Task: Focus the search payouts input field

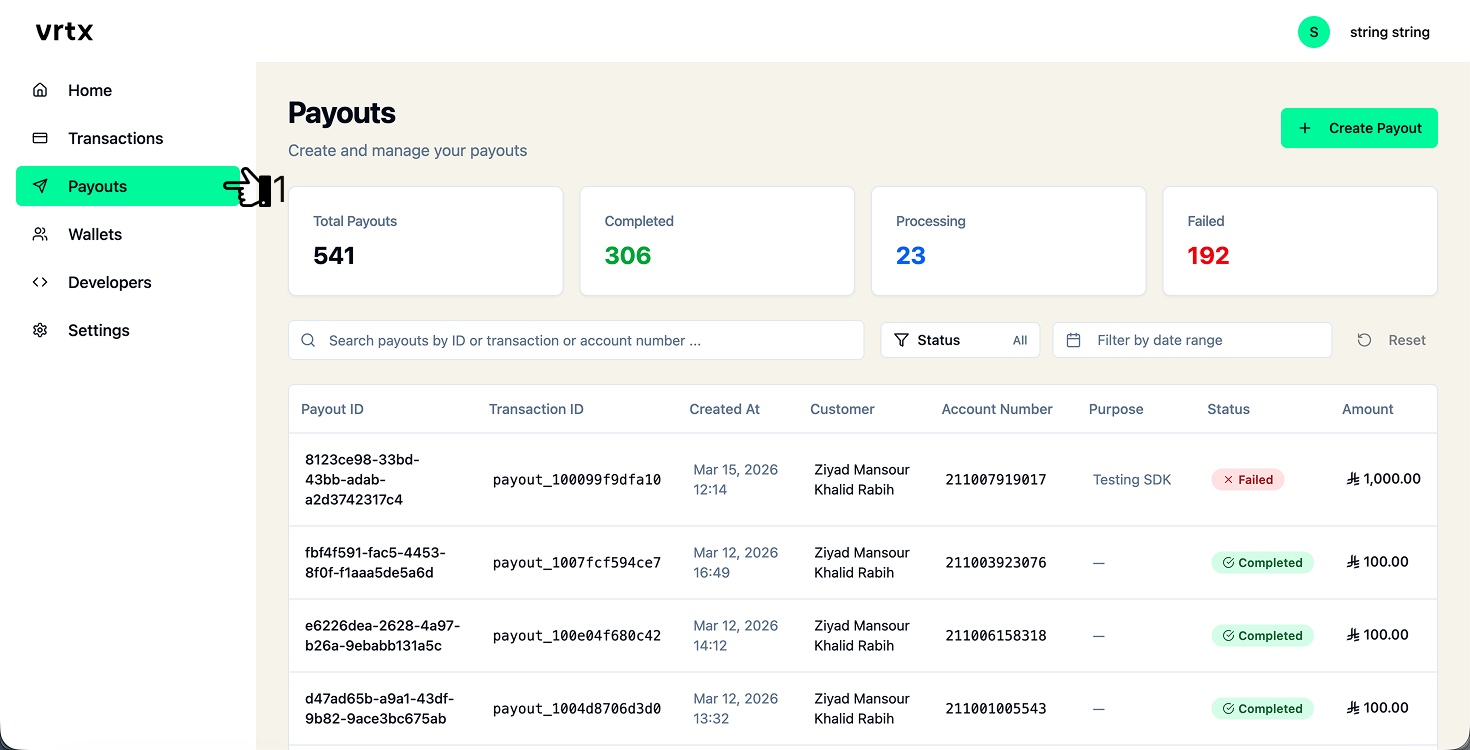Action: pos(590,340)
